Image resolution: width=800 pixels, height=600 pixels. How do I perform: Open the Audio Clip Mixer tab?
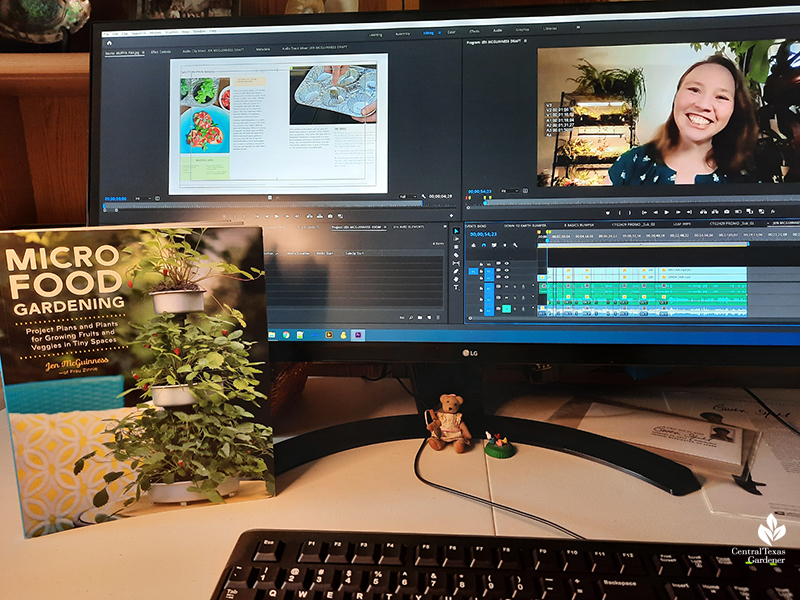(x=214, y=51)
